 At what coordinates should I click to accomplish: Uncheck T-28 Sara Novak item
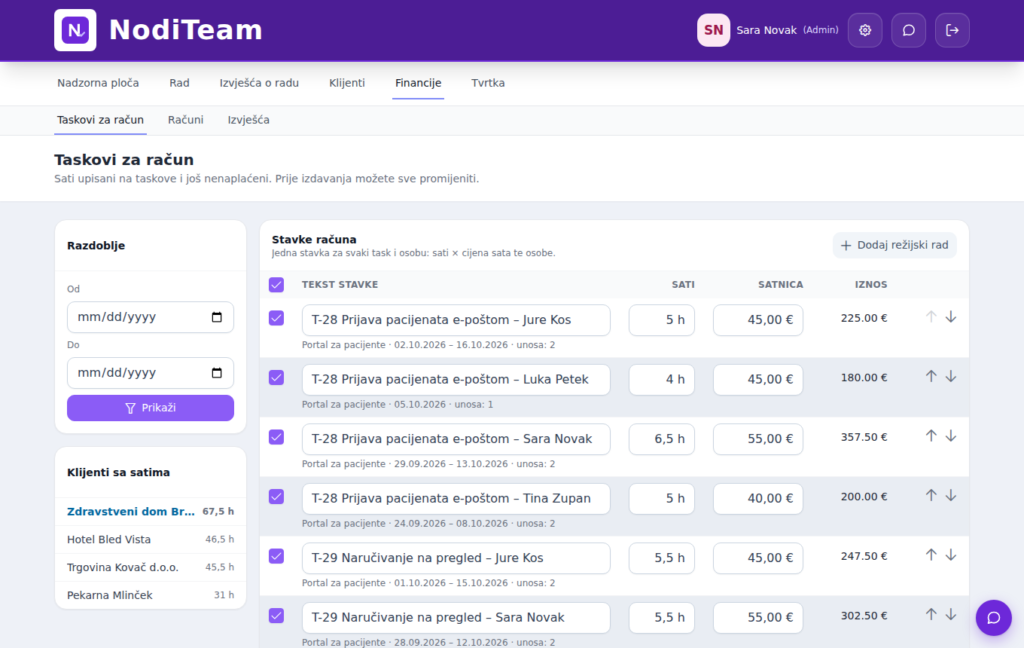coord(276,437)
